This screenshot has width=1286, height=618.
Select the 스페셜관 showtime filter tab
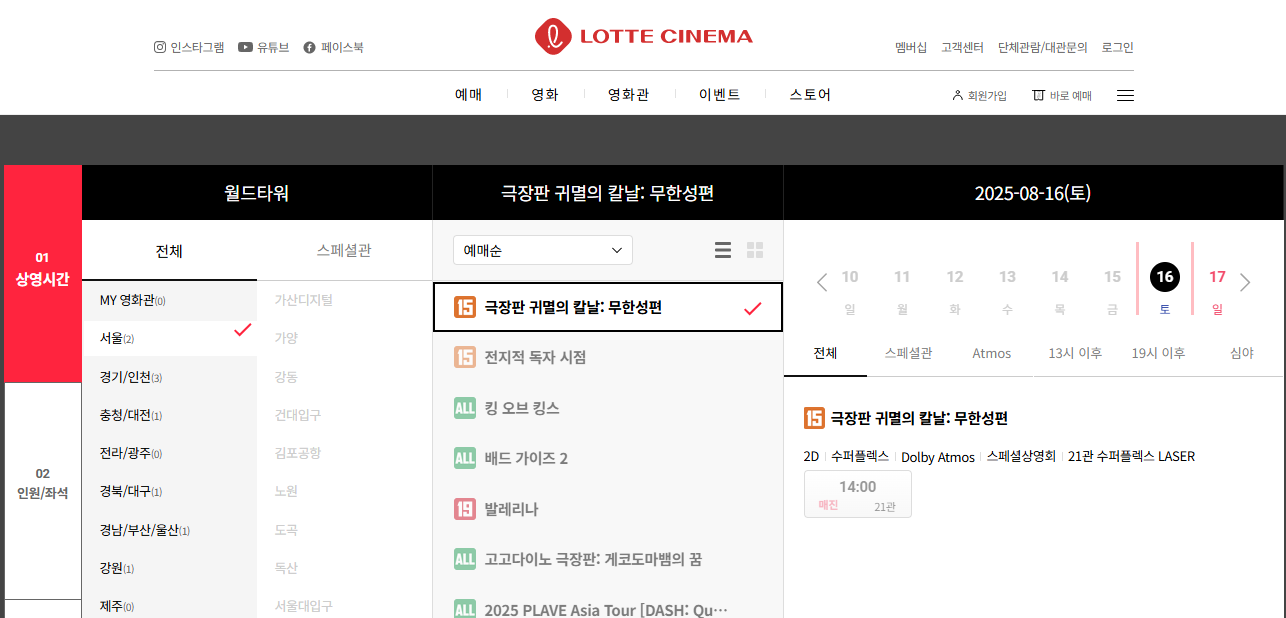pos(908,353)
